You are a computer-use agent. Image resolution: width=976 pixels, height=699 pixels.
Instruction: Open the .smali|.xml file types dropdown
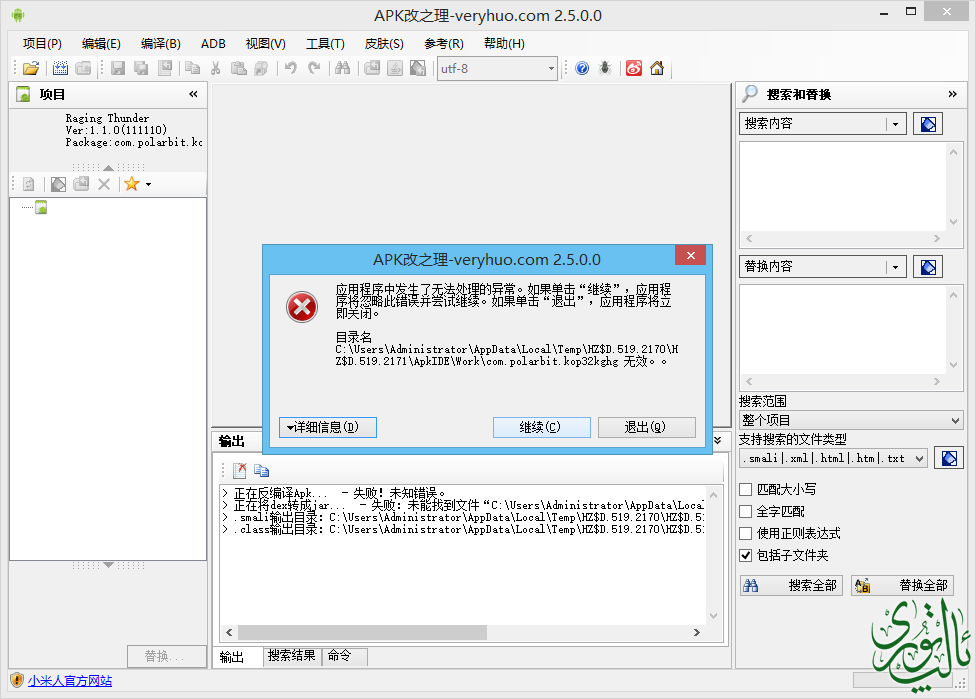833,458
